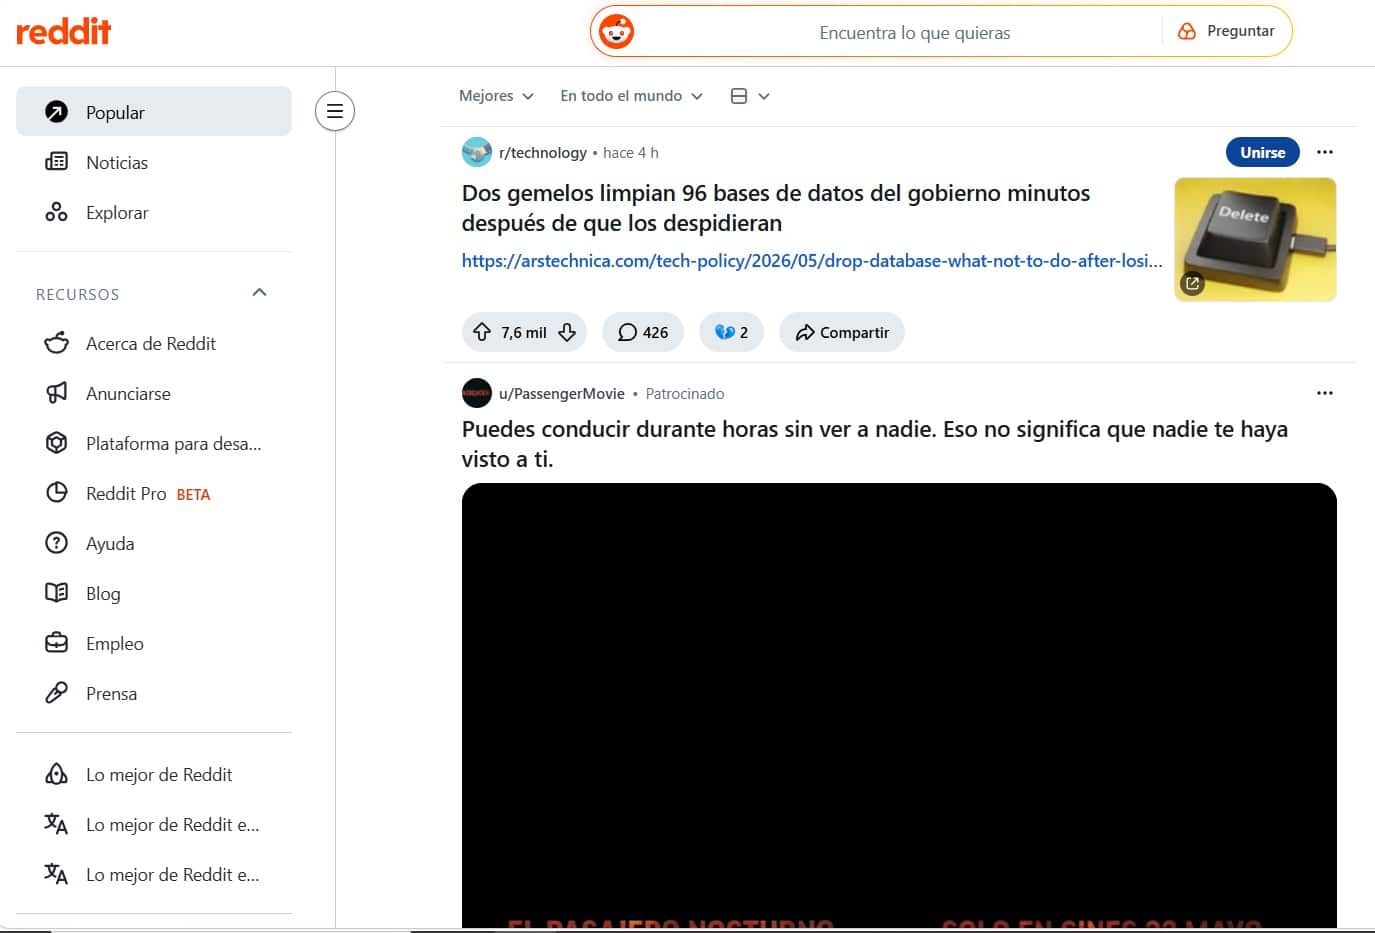This screenshot has height=933, width=1375.
Task: Click the developer platform hexagon icon
Action: pos(57,443)
